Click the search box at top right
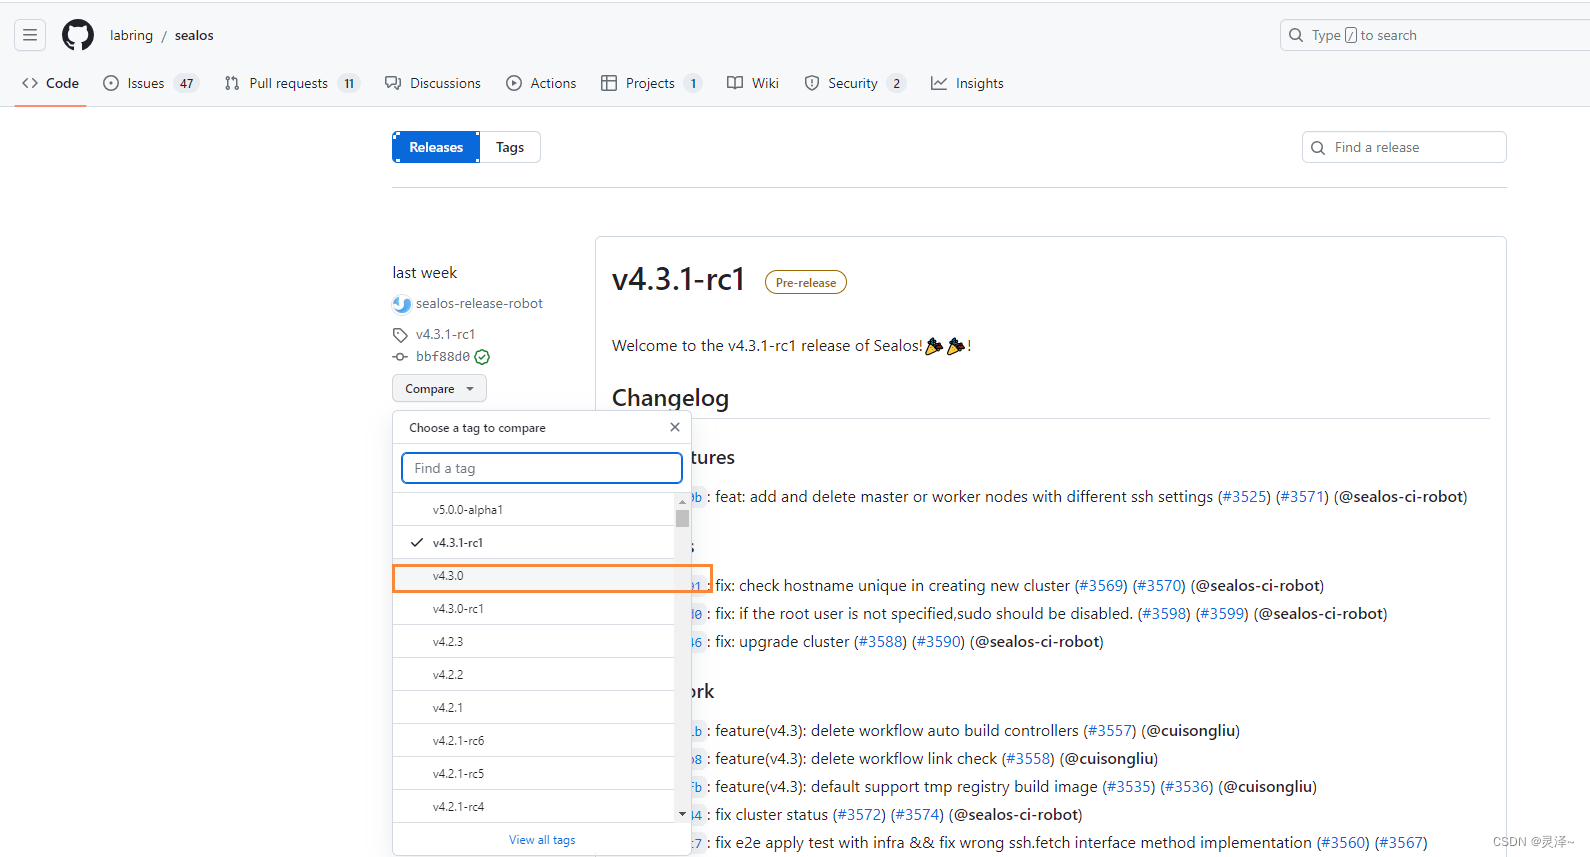The width and height of the screenshot is (1590, 857). pos(1434,35)
